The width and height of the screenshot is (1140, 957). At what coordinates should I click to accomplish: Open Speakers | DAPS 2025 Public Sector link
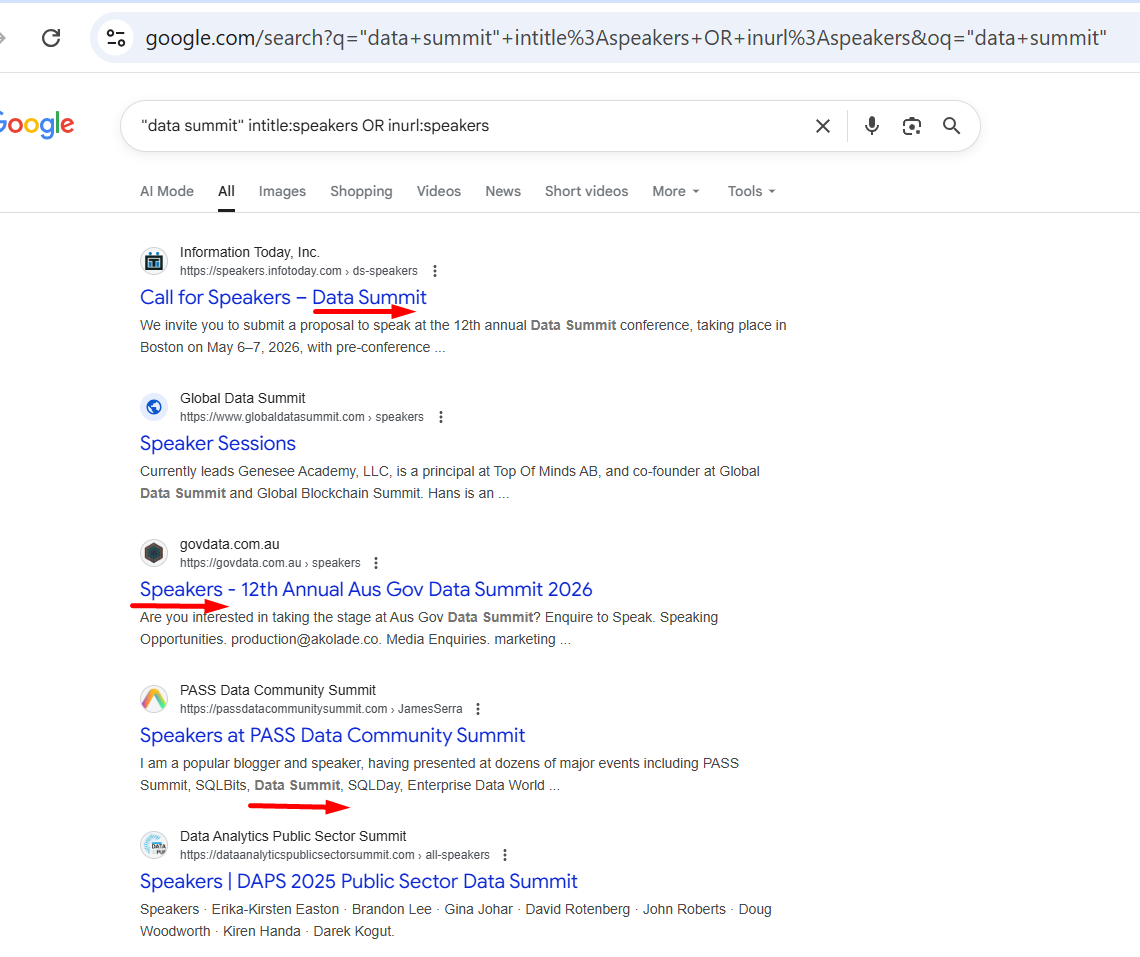358,881
